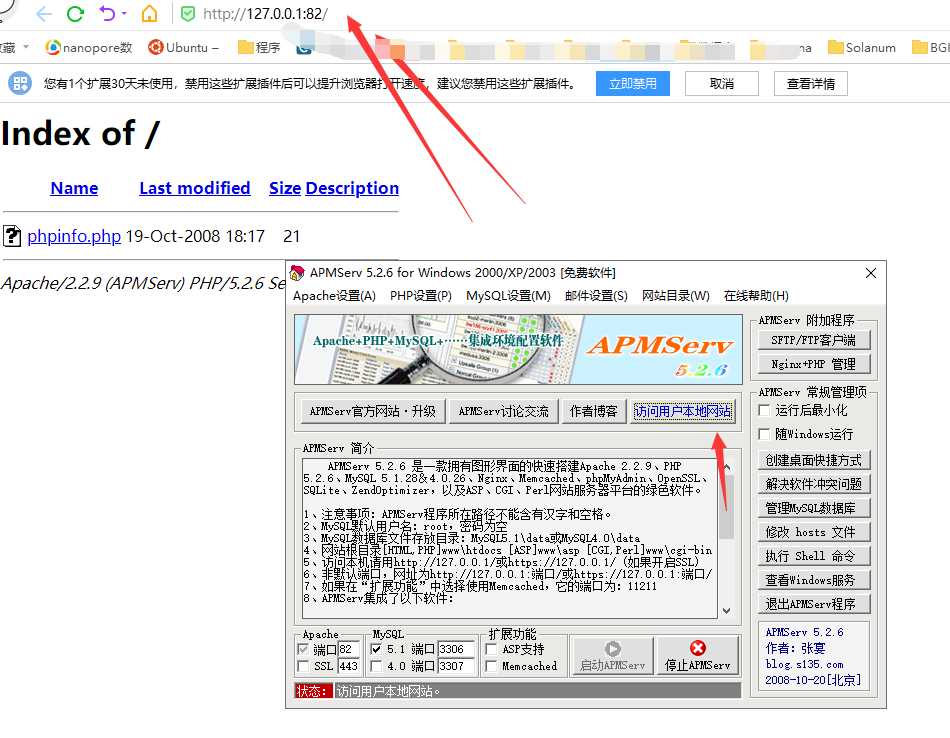Open SFTP/FTP客户端

click(x=814, y=340)
